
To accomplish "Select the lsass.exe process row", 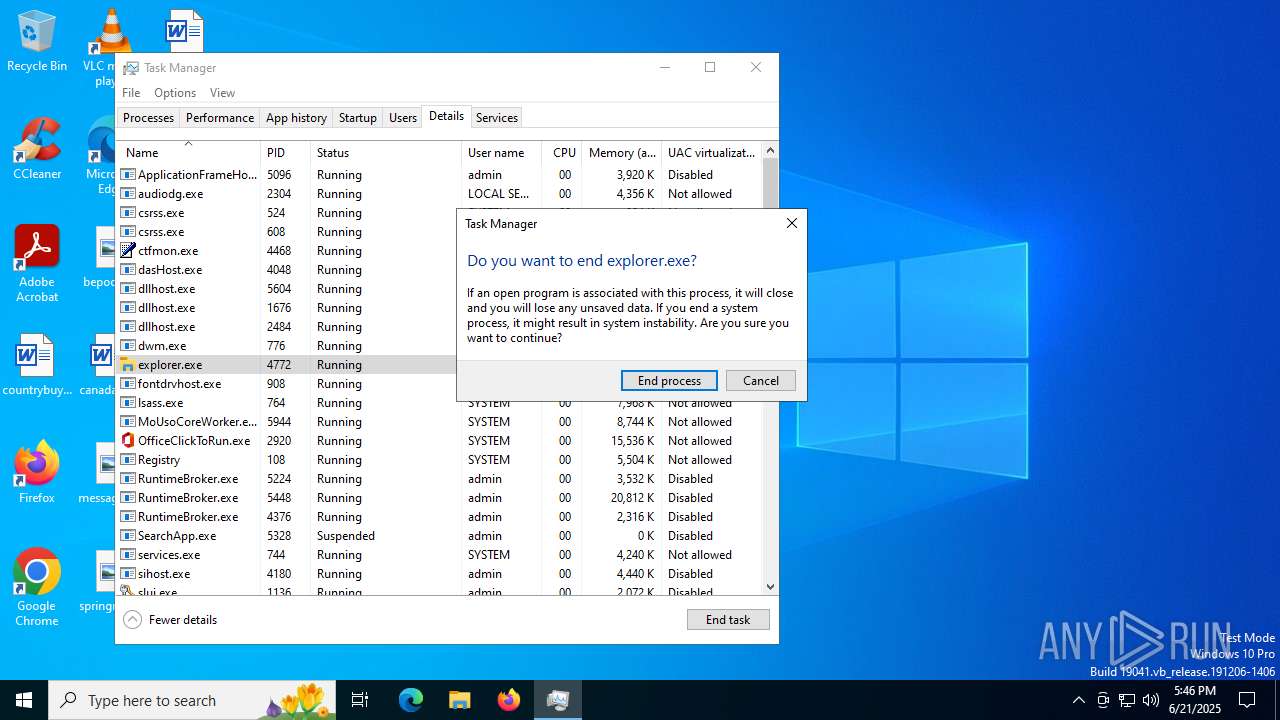I will tap(440, 403).
